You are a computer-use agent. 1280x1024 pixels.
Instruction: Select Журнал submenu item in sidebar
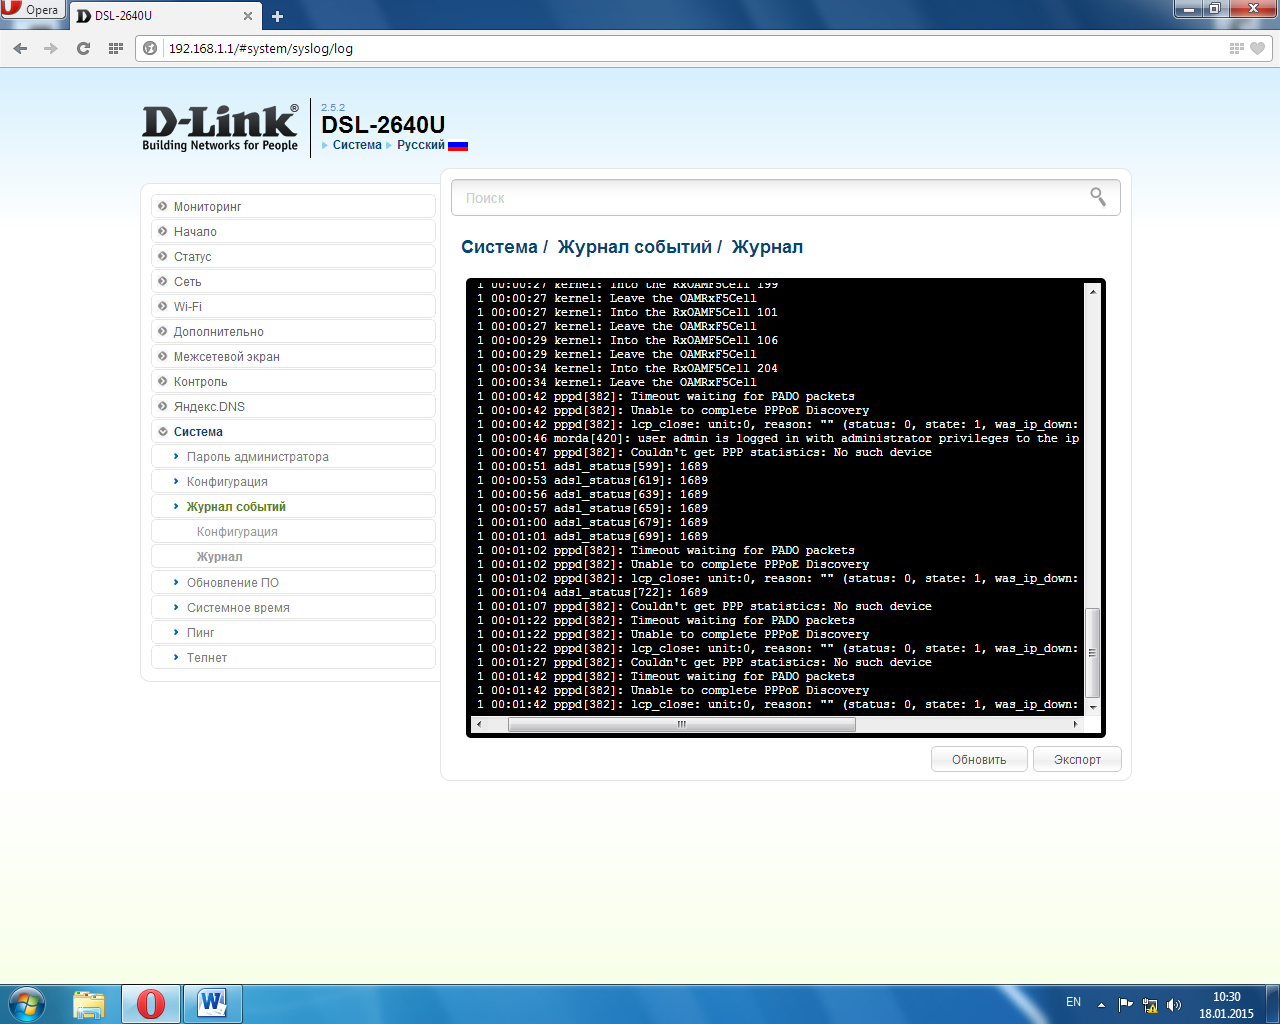(220, 557)
